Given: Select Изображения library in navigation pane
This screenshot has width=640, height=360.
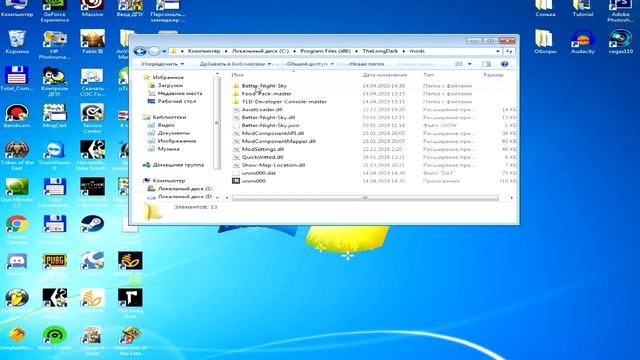Looking at the screenshot, I should click(x=177, y=141).
